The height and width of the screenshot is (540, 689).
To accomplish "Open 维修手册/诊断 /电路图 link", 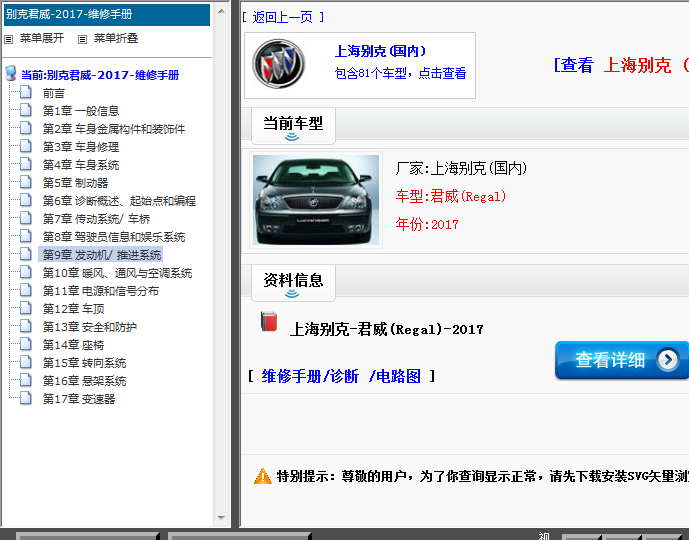I will tap(341, 376).
